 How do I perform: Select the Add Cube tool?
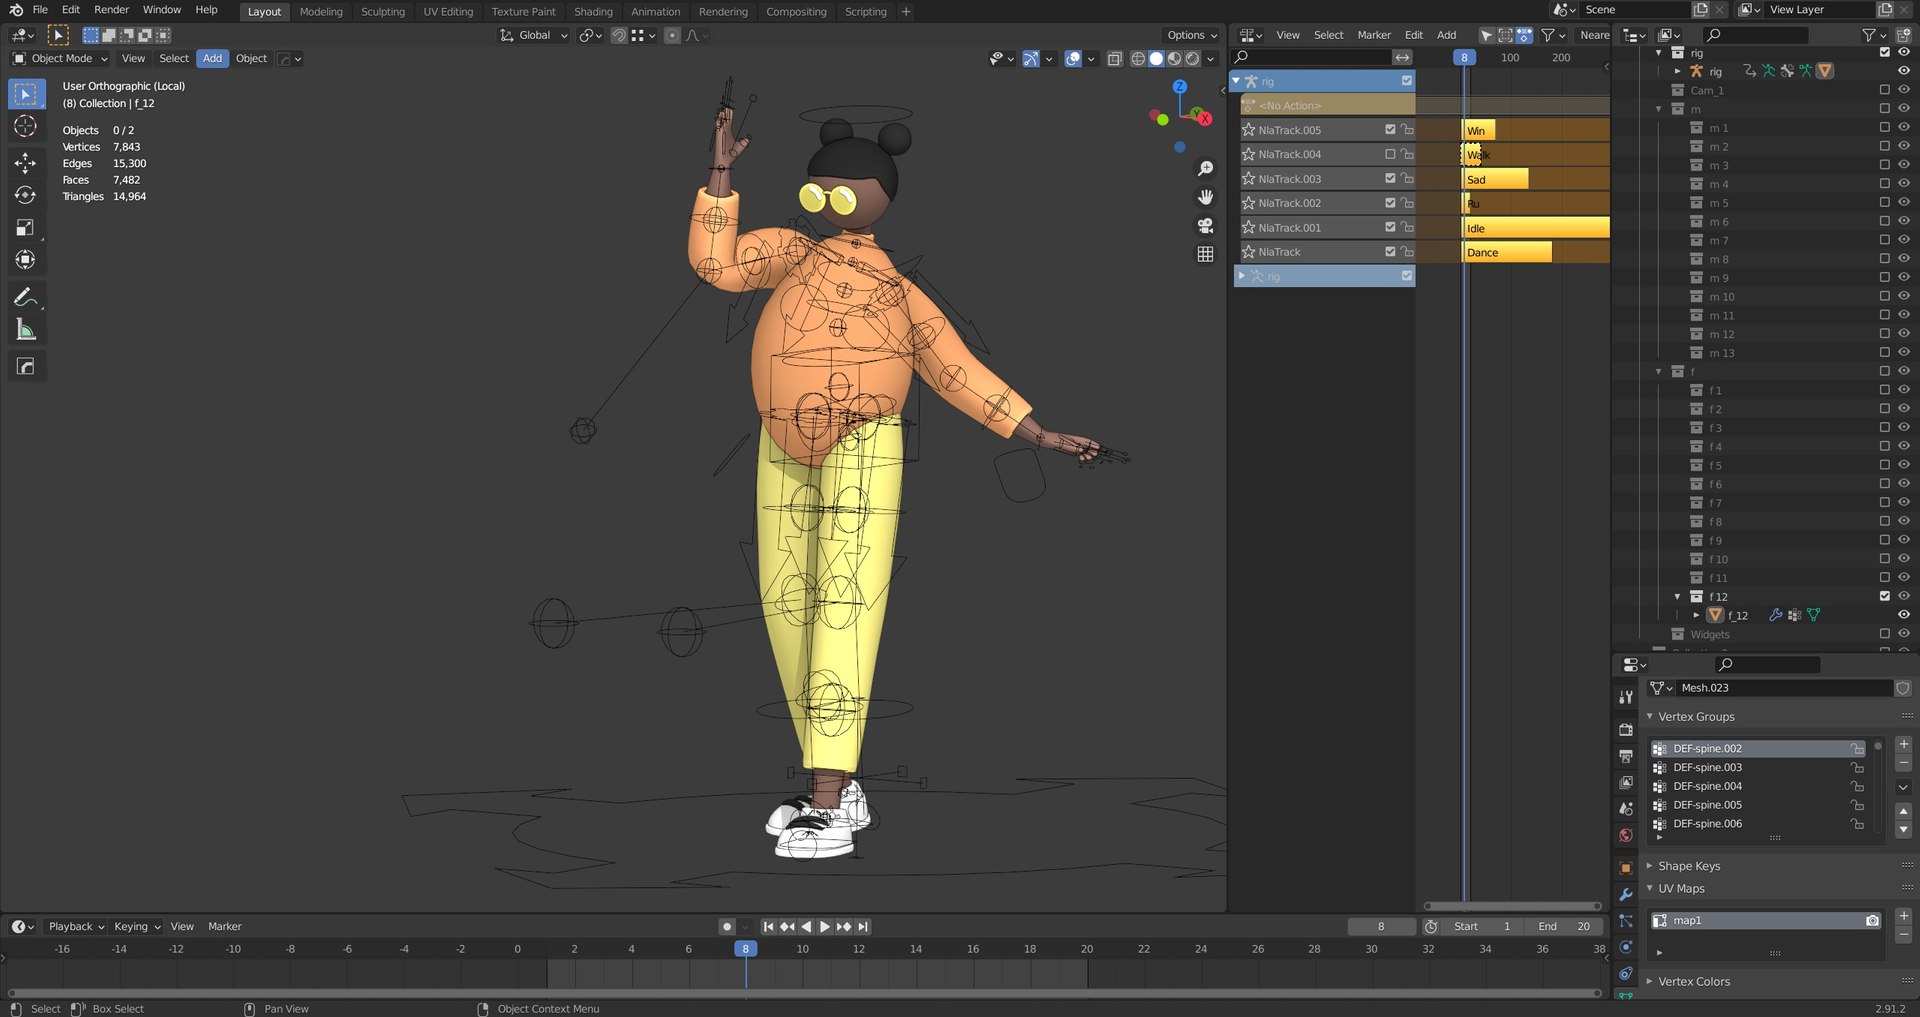tap(26, 366)
